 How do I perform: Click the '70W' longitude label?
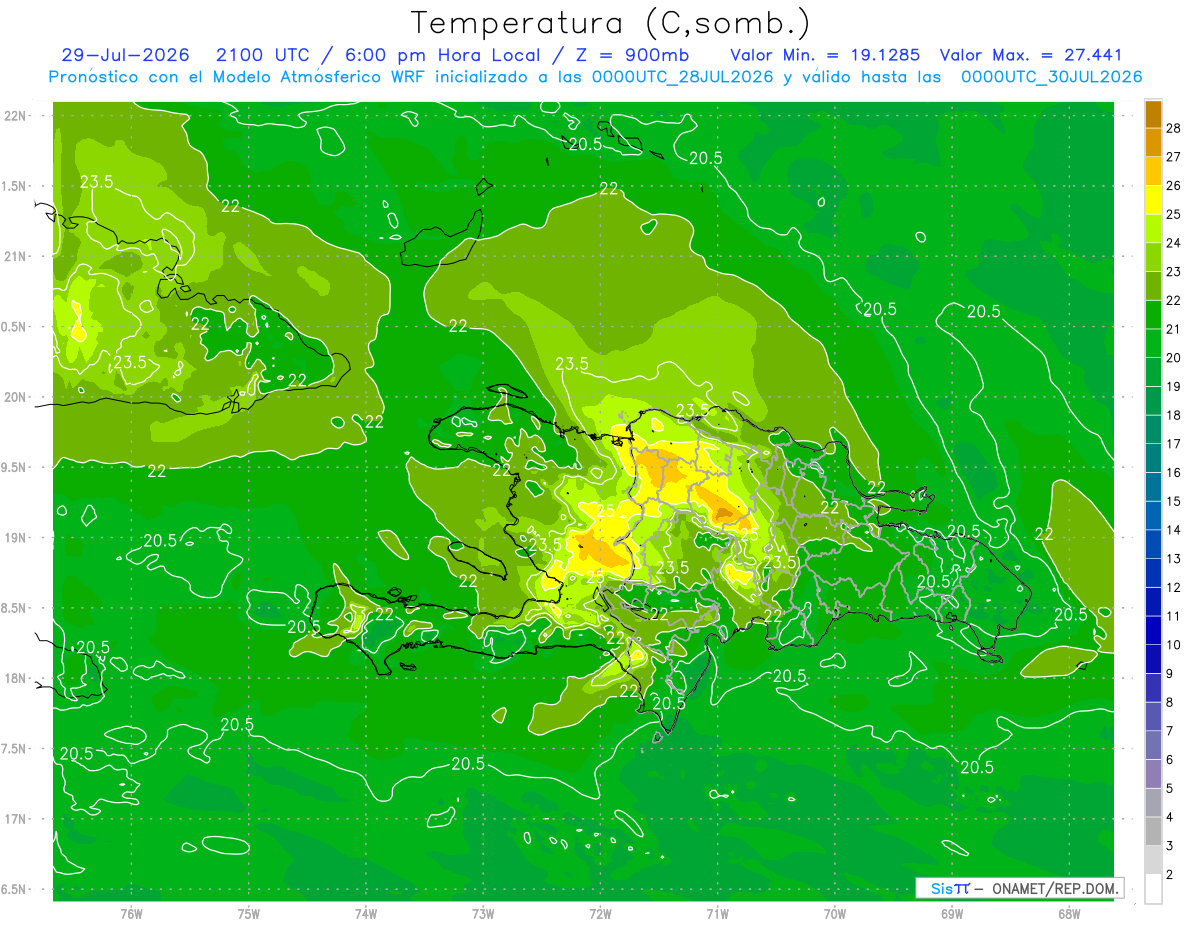[835, 913]
